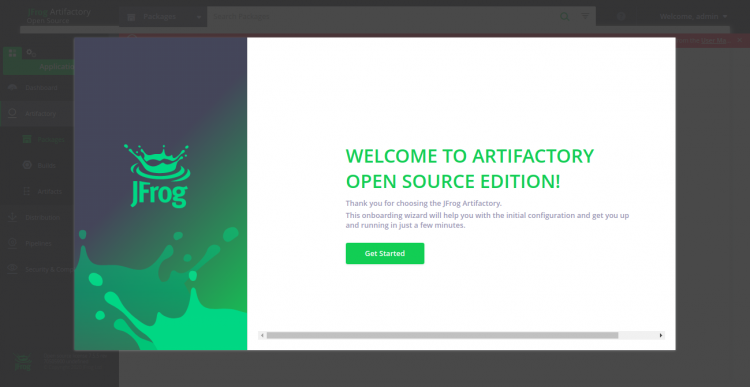
Task: Click the Artifactory circle icon
Action: [12, 113]
